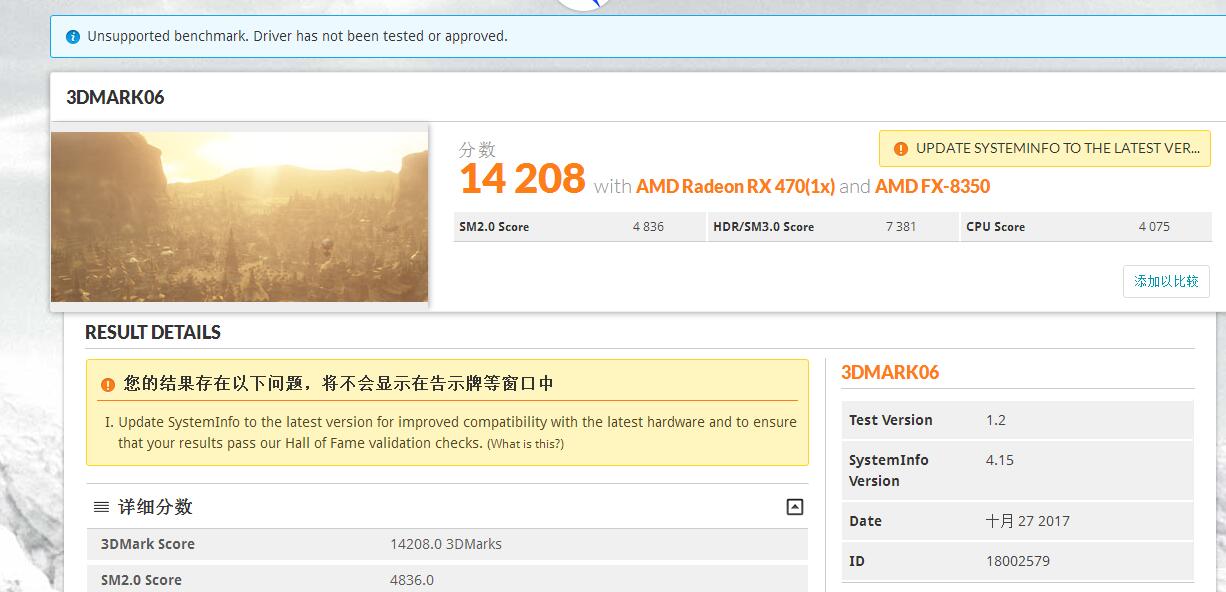Click SM2.0 Score detail value 4836.0
The height and width of the screenshot is (592, 1226).
pos(412,580)
